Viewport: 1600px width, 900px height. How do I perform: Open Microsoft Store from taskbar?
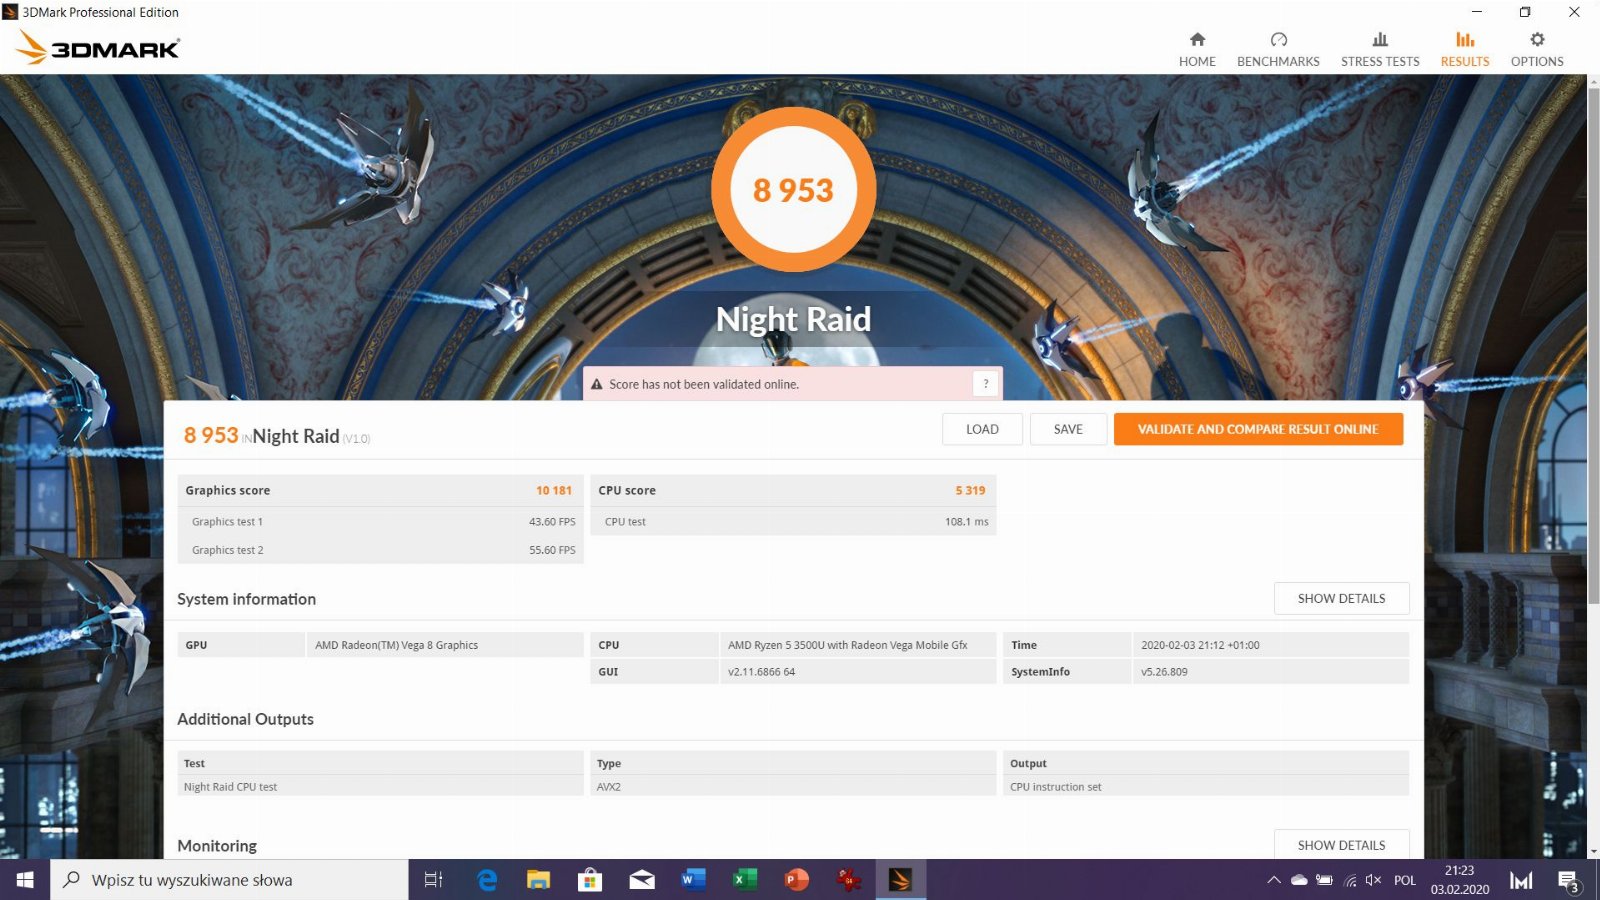590,880
